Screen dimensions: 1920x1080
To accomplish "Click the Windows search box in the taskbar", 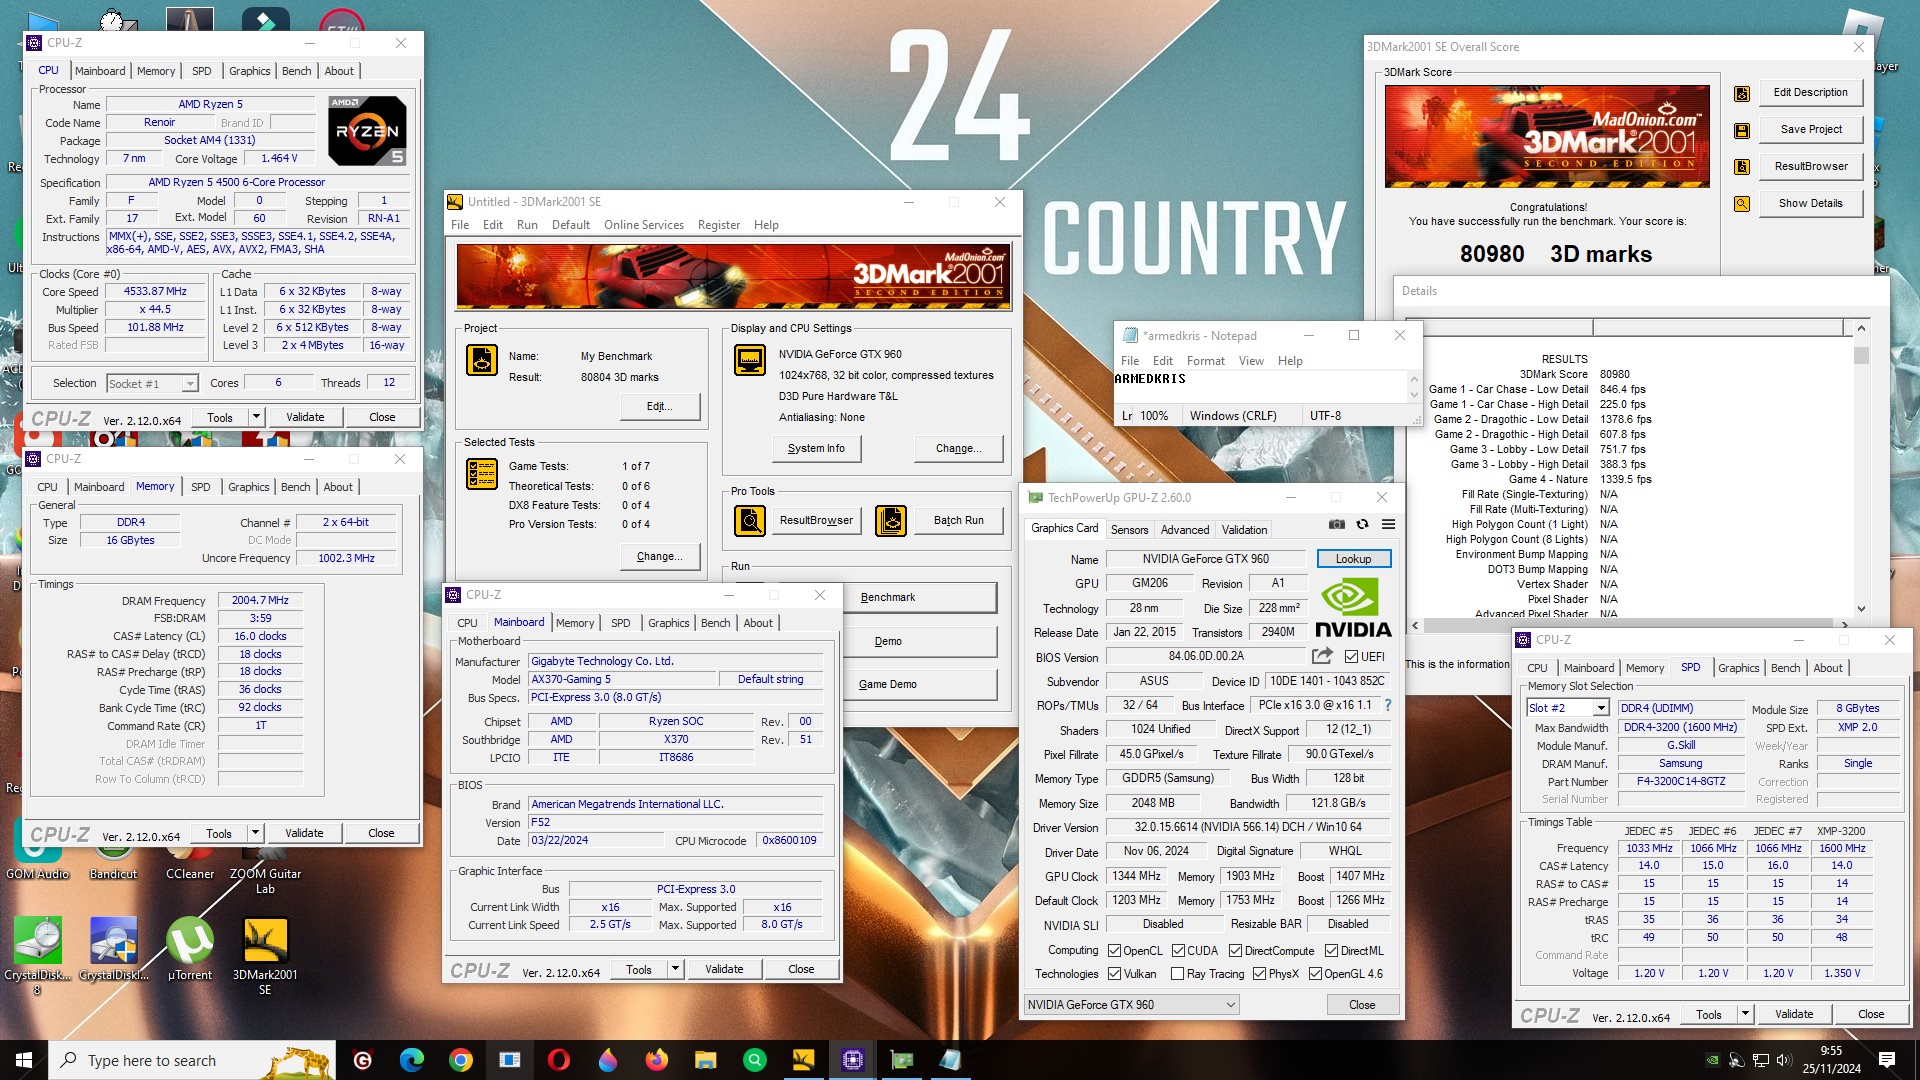I will (x=192, y=1060).
